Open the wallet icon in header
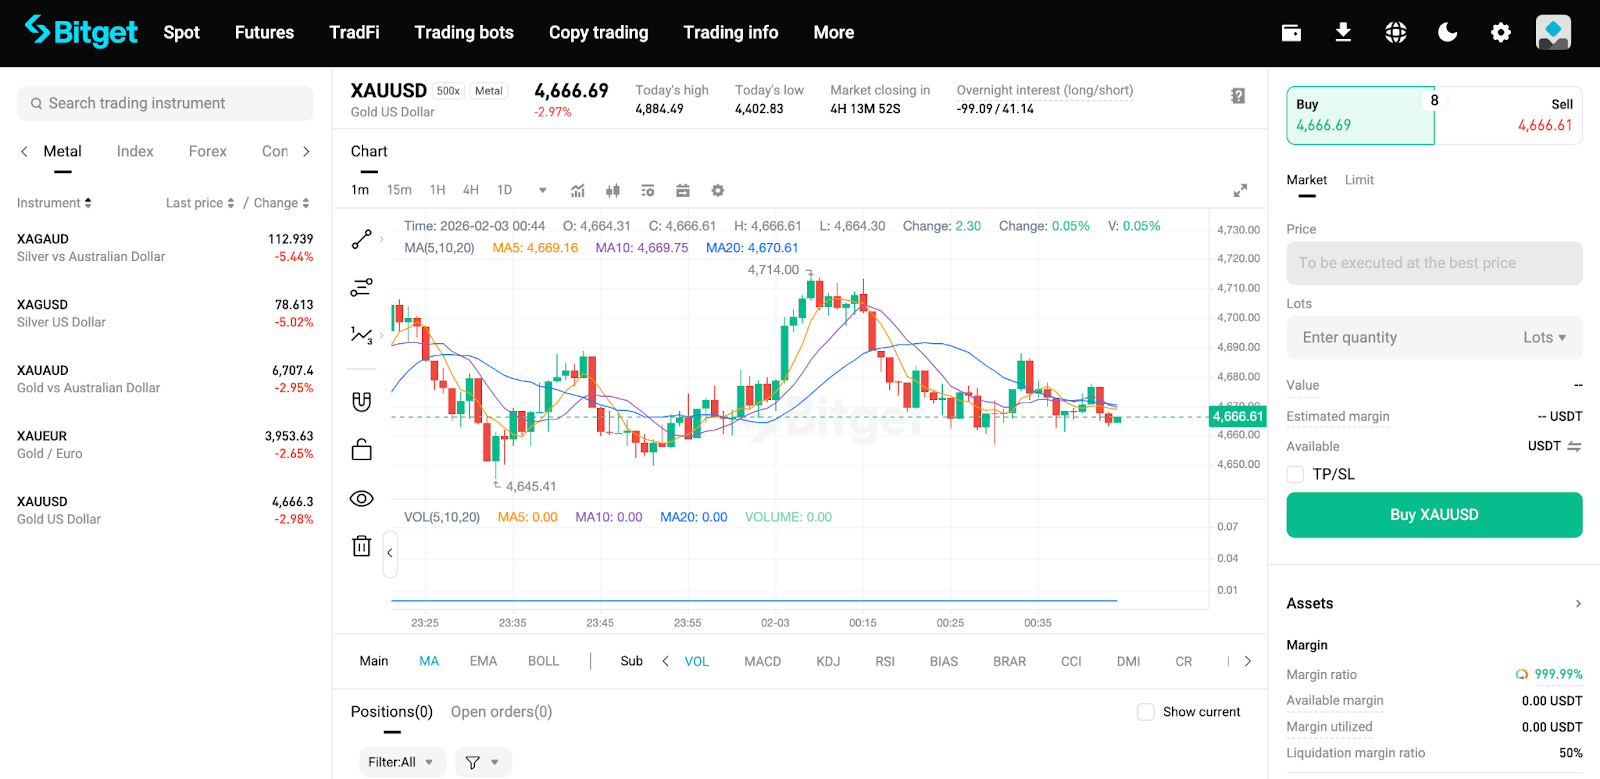 pyautogui.click(x=1291, y=33)
